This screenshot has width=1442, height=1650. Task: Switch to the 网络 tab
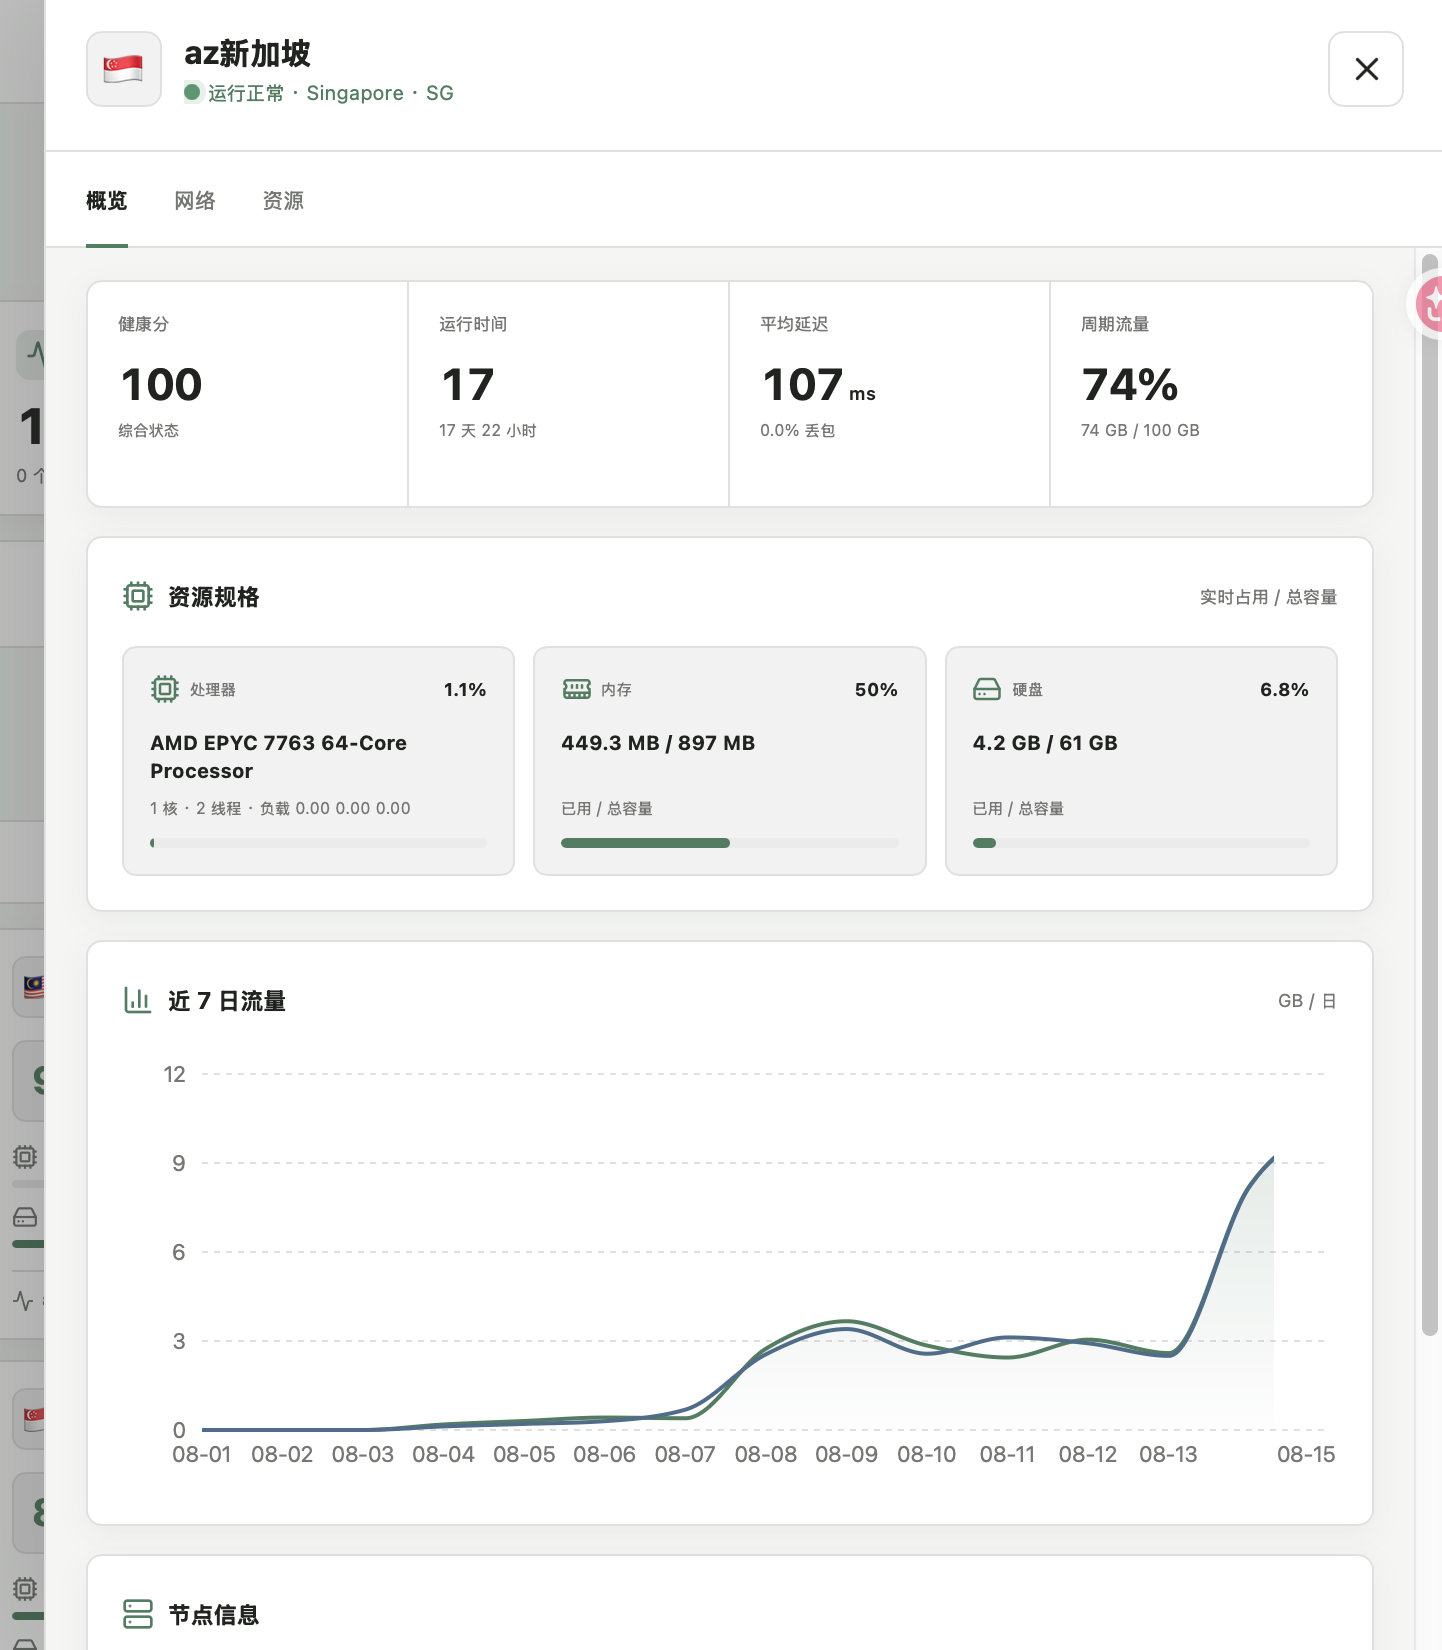click(x=195, y=201)
